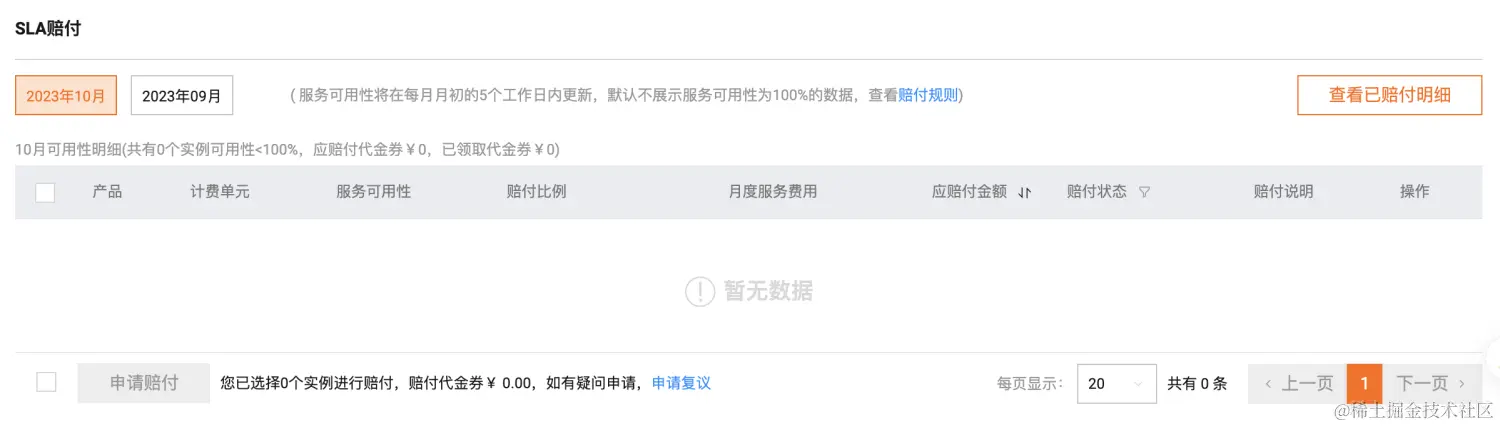Click the 月度服务费用 column header
The width and height of the screenshot is (1500, 427).
pos(772,191)
